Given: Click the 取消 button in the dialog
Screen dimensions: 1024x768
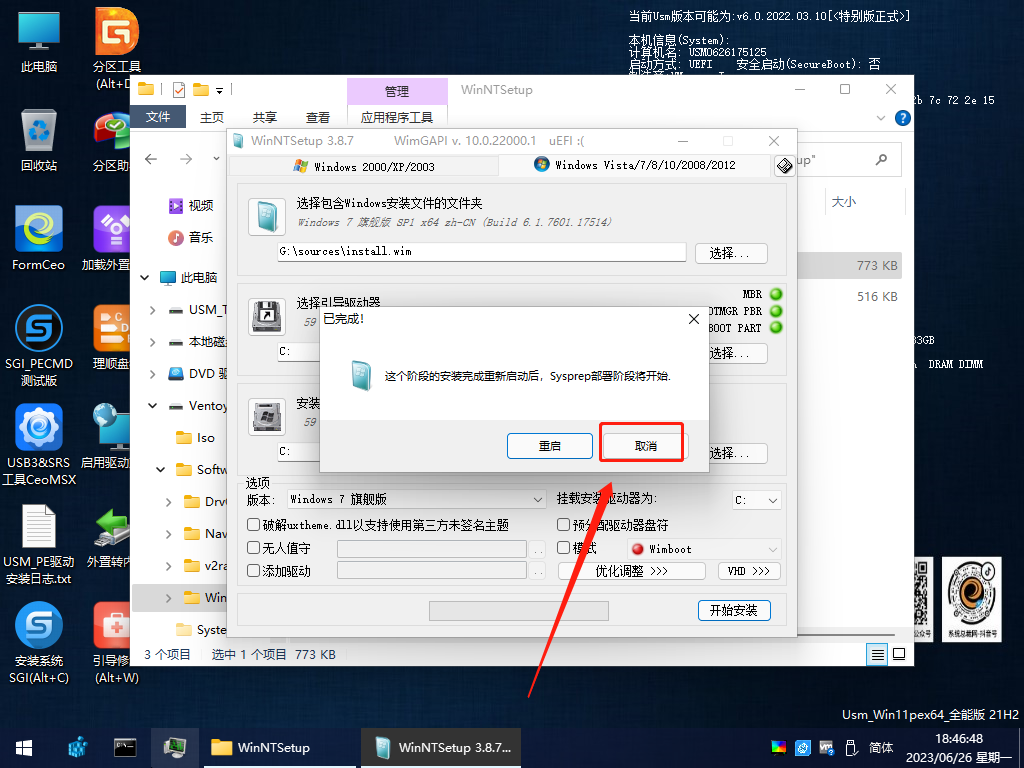Looking at the screenshot, I should point(645,446).
